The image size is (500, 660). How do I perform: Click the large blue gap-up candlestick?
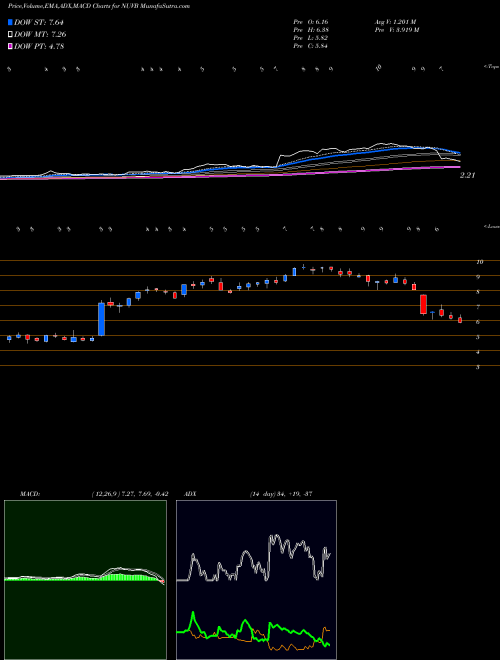click(101, 319)
